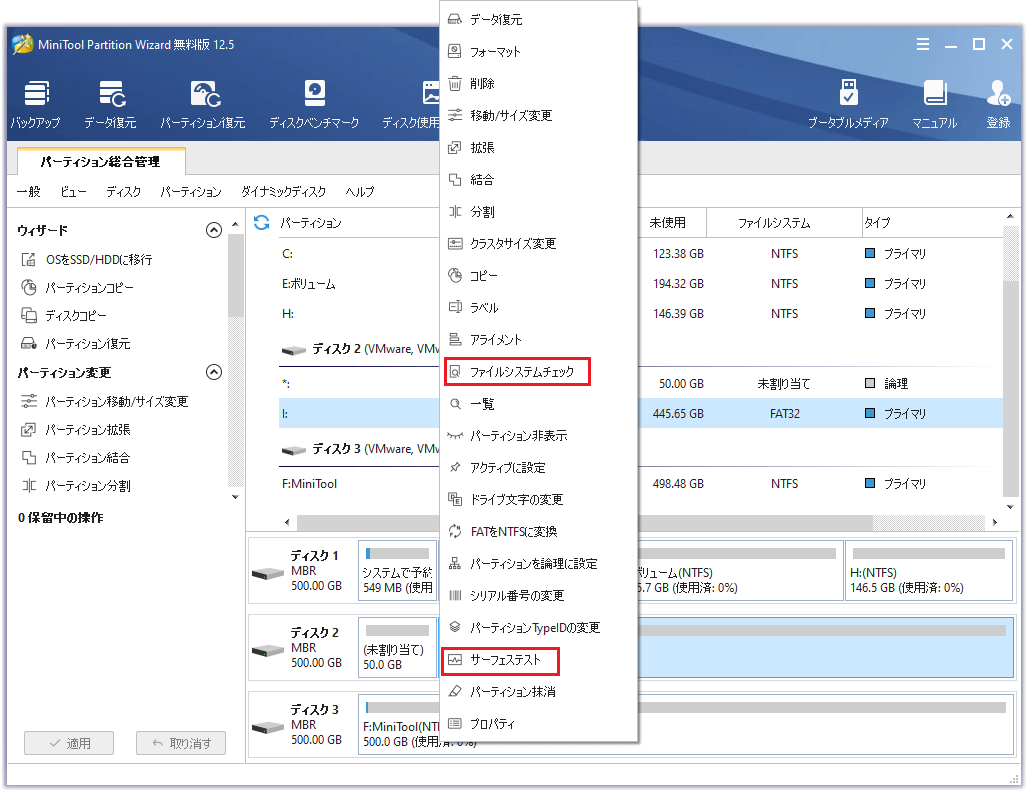The height and width of the screenshot is (798, 1032).
Task: Choose パーティション結合 in sidebar
Action: click(76, 458)
